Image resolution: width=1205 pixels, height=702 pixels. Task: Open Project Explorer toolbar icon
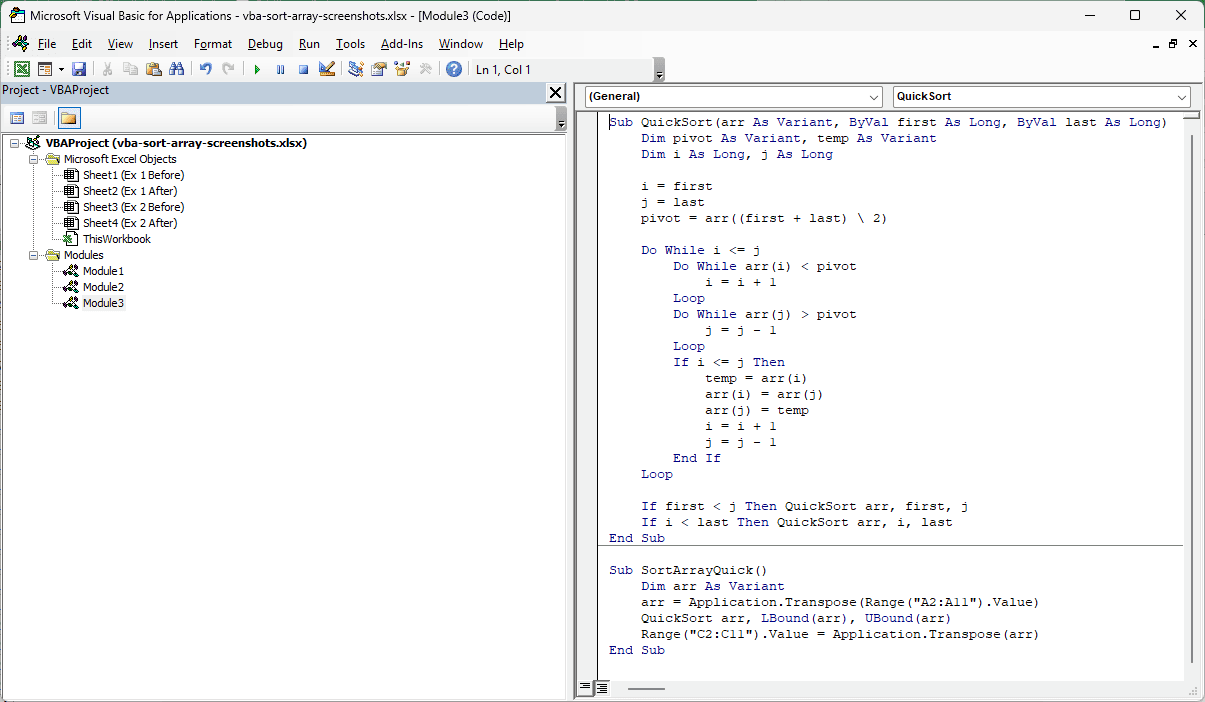click(355, 69)
